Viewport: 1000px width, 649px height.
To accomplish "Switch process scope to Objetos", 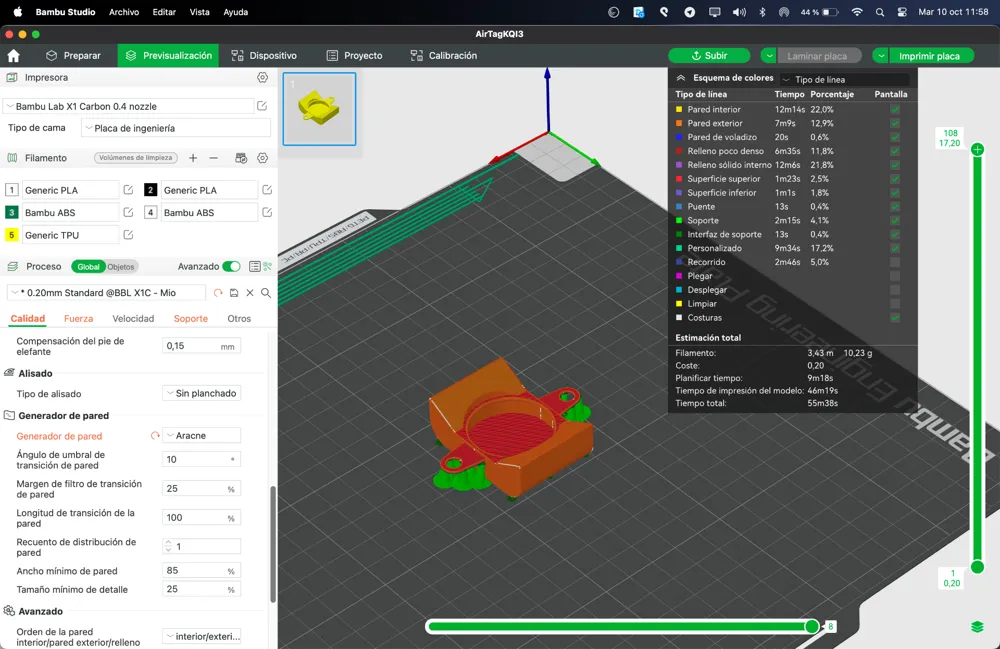I will tap(121, 266).
